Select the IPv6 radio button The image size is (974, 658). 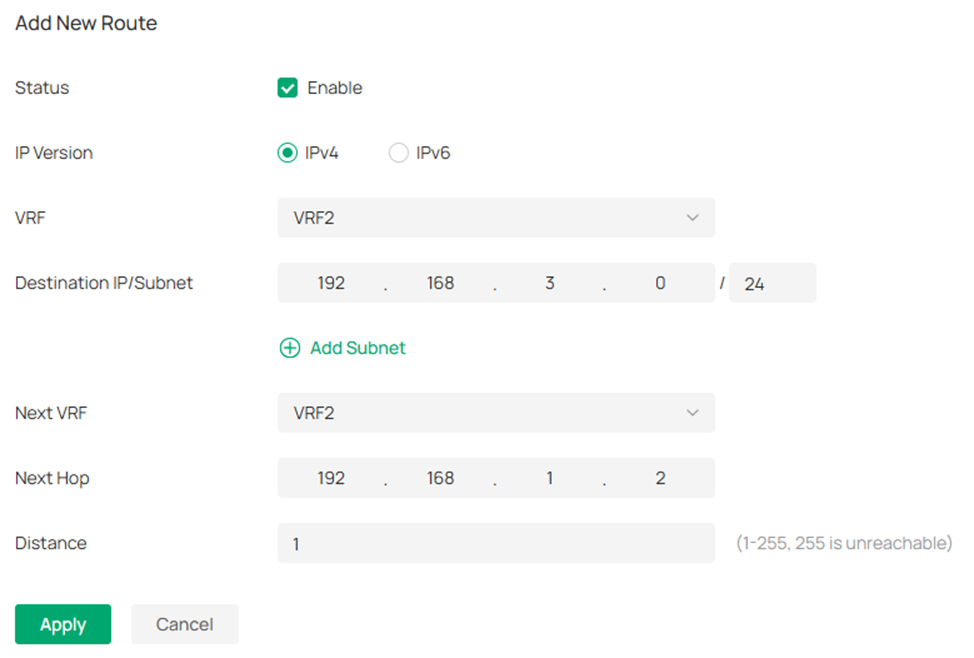pos(398,152)
